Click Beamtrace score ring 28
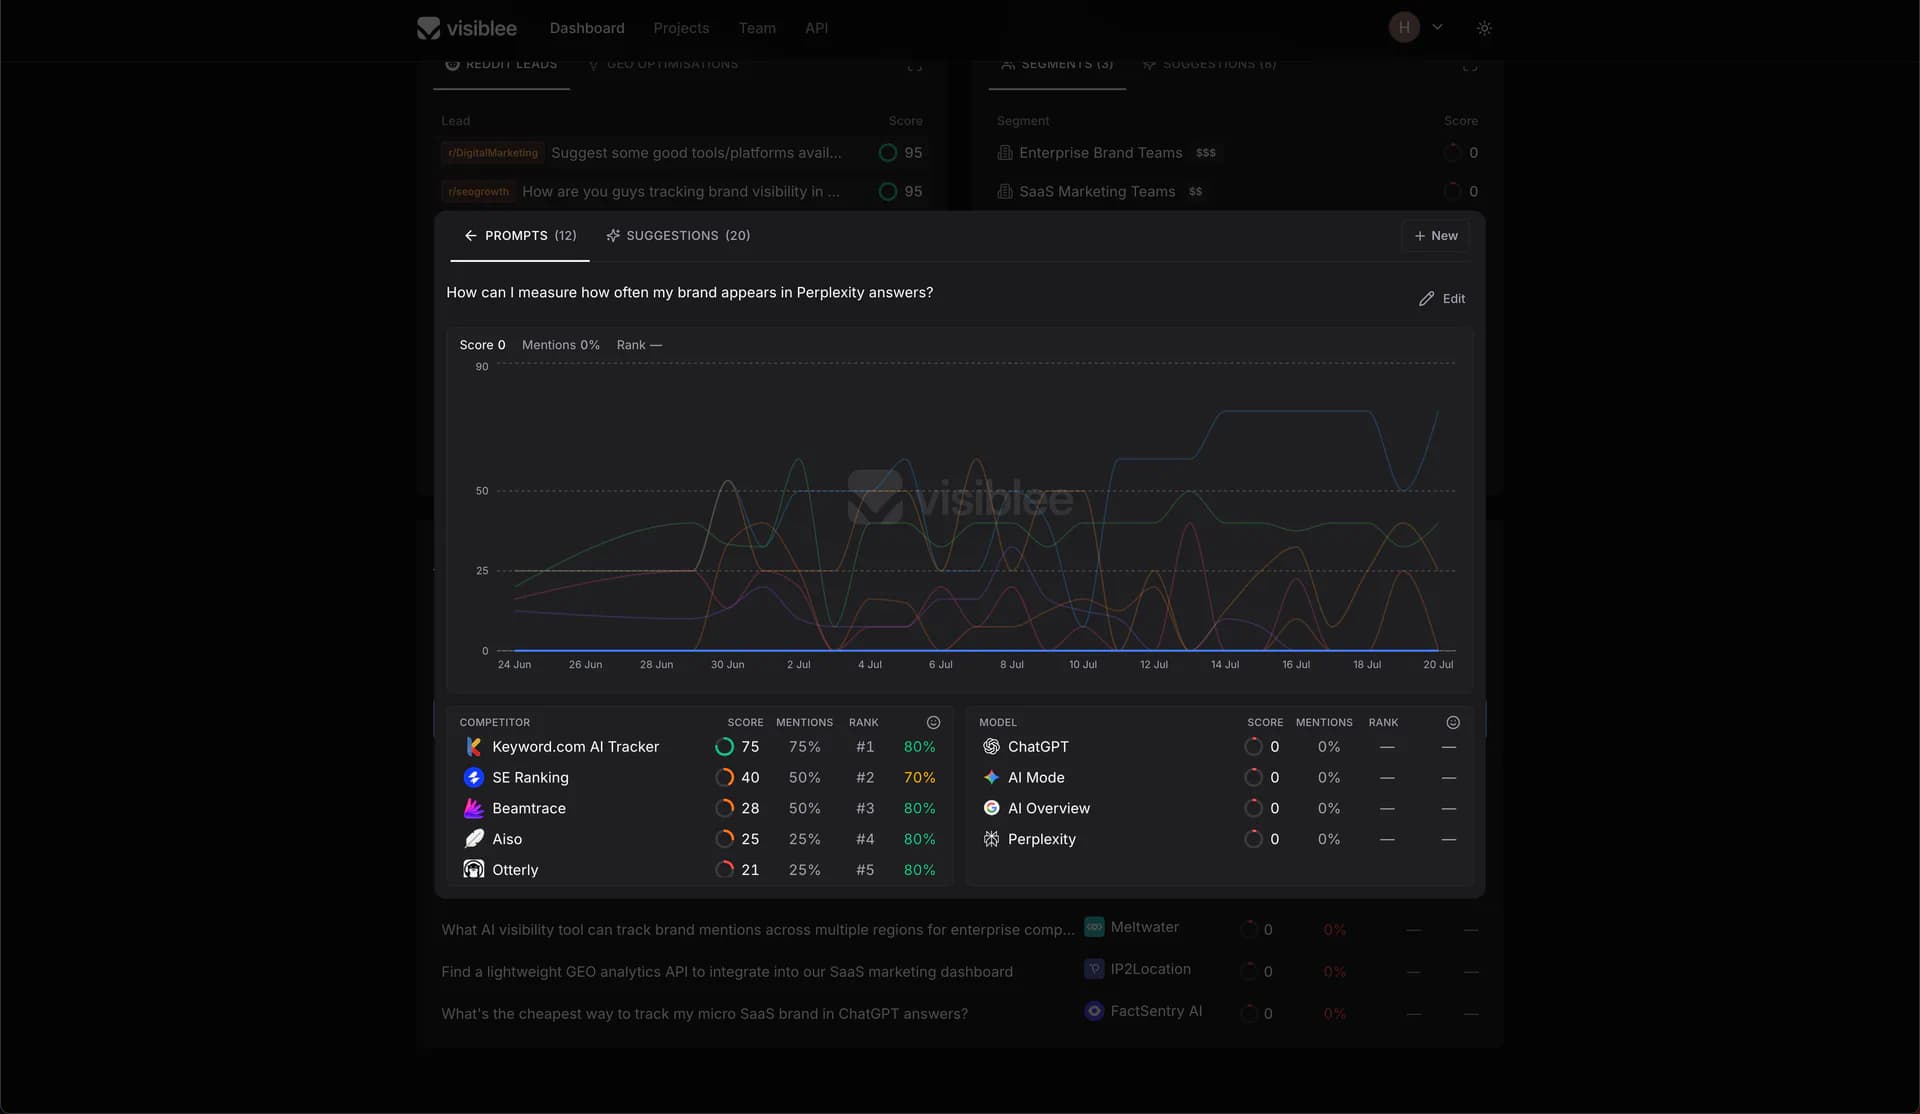Viewport: 1920px width, 1114px height. [x=724, y=809]
